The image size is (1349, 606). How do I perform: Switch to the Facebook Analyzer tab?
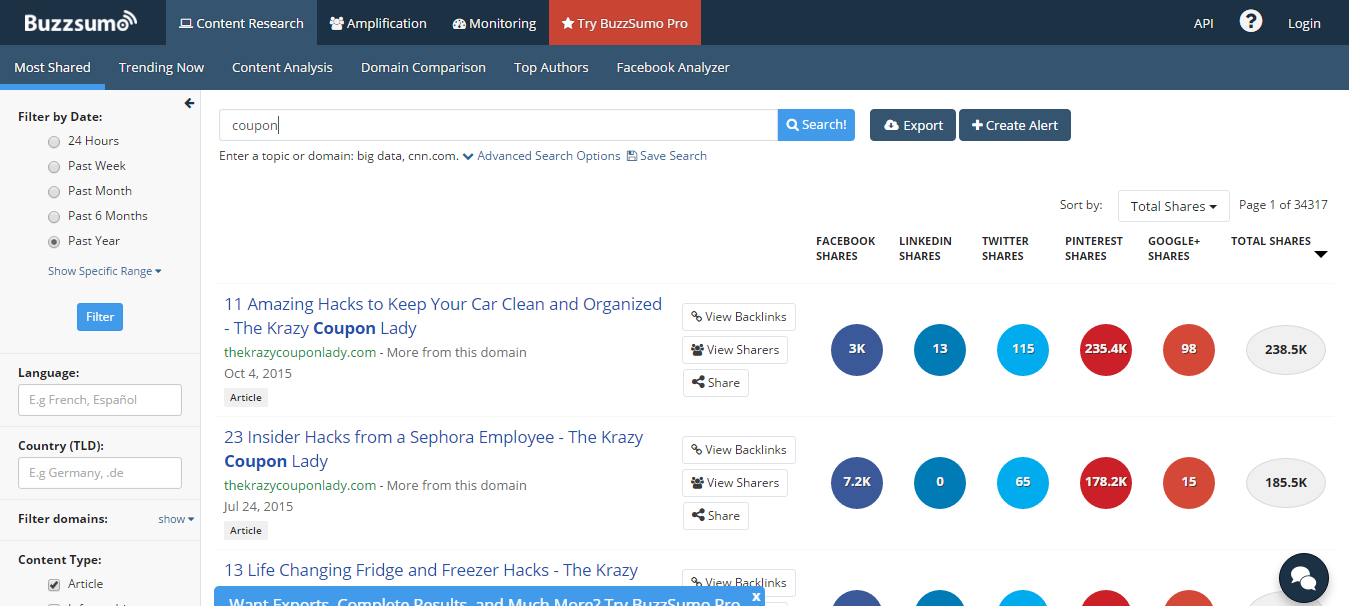673,67
